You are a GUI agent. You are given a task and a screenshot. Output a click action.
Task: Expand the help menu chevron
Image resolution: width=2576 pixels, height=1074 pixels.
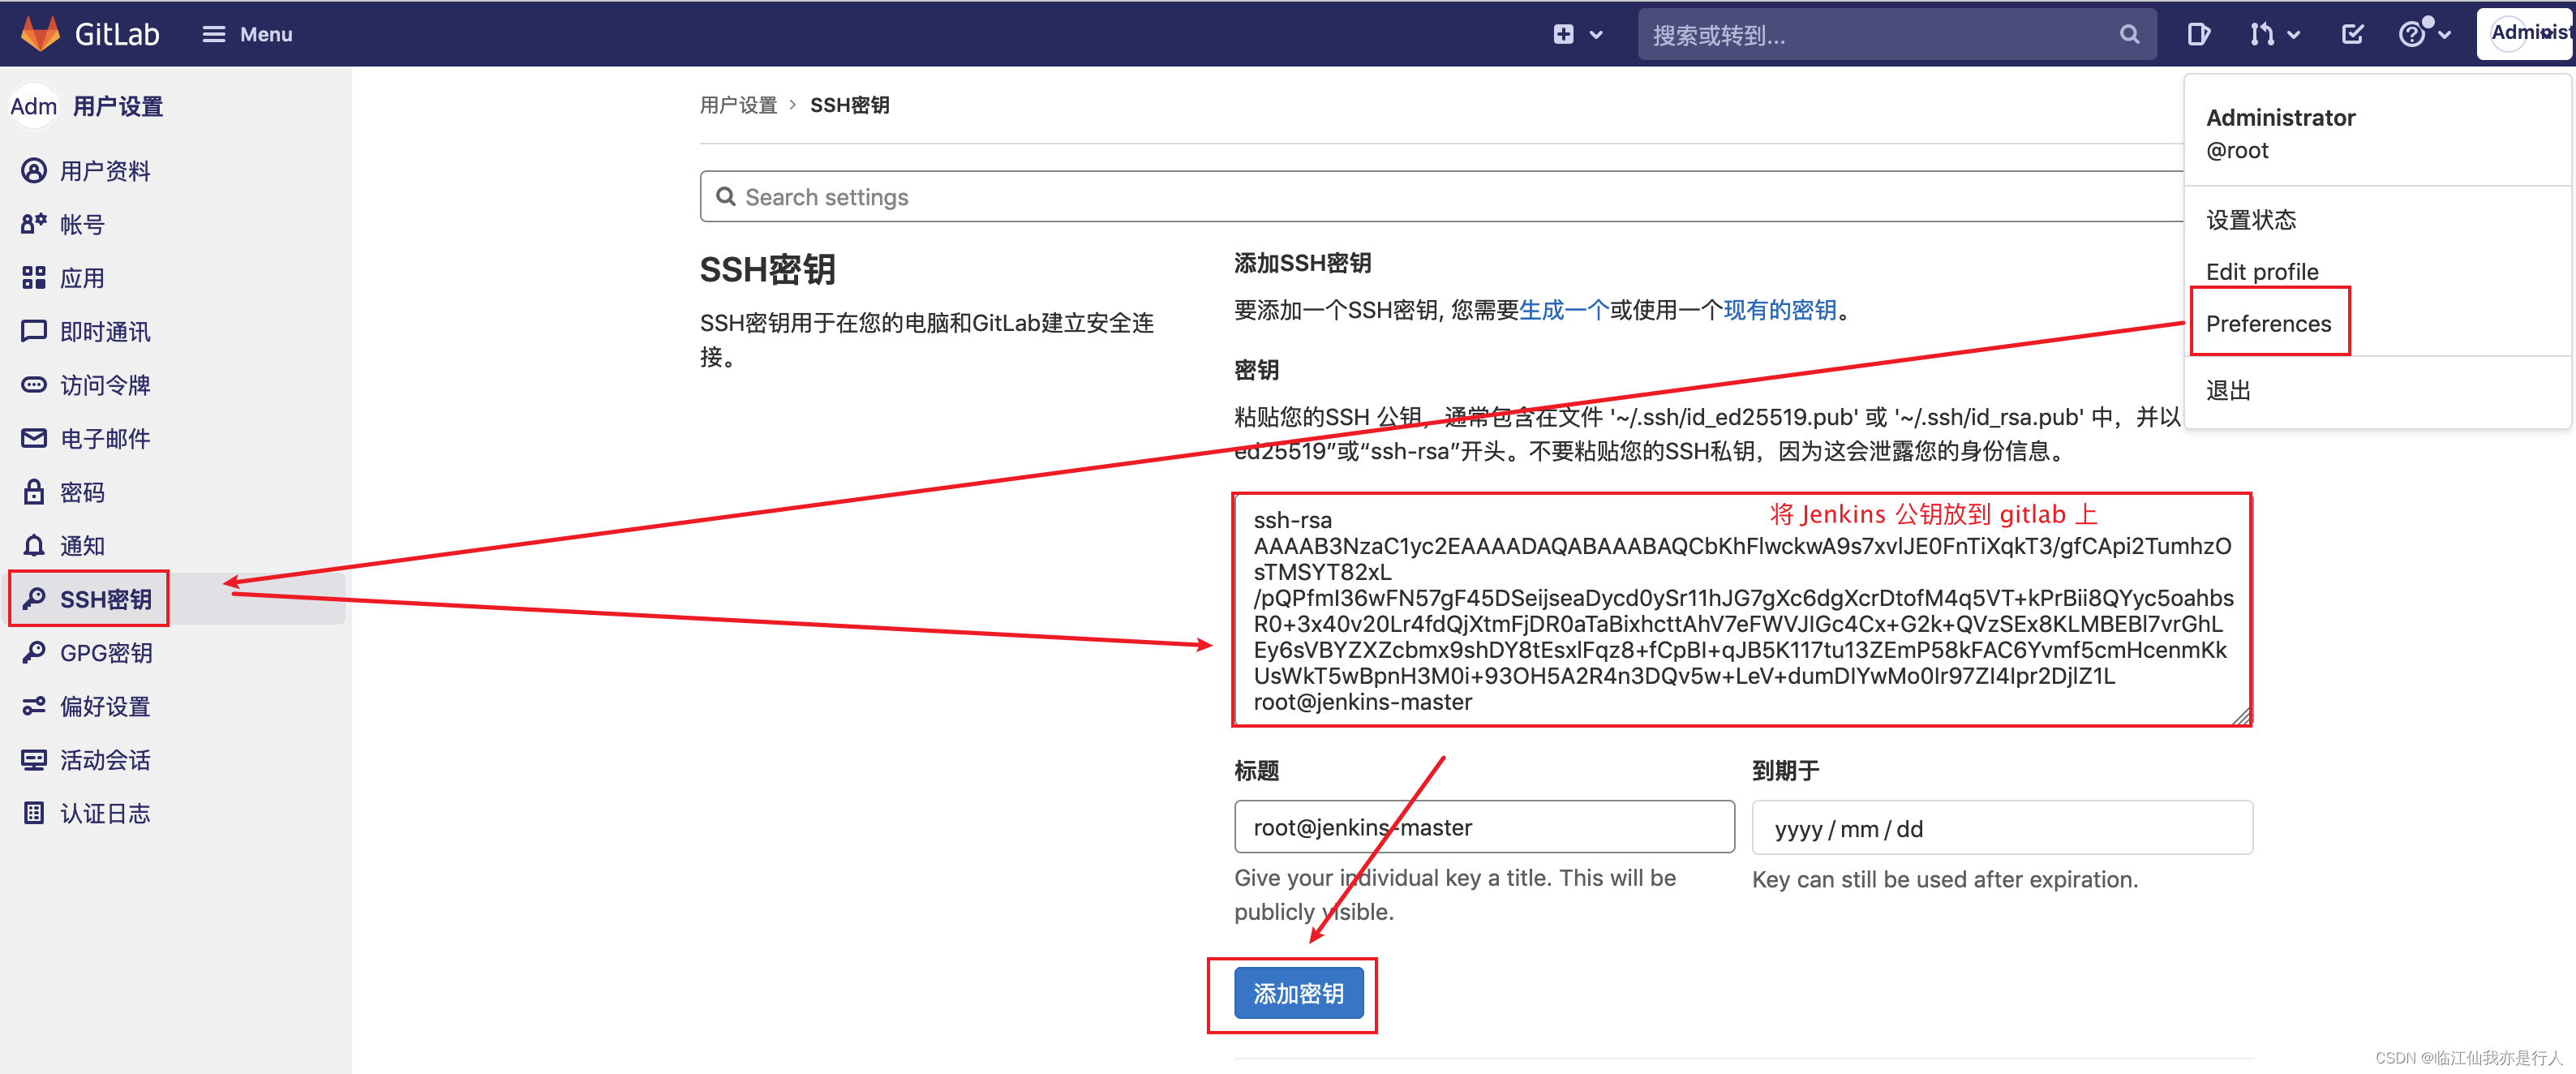pos(2444,35)
